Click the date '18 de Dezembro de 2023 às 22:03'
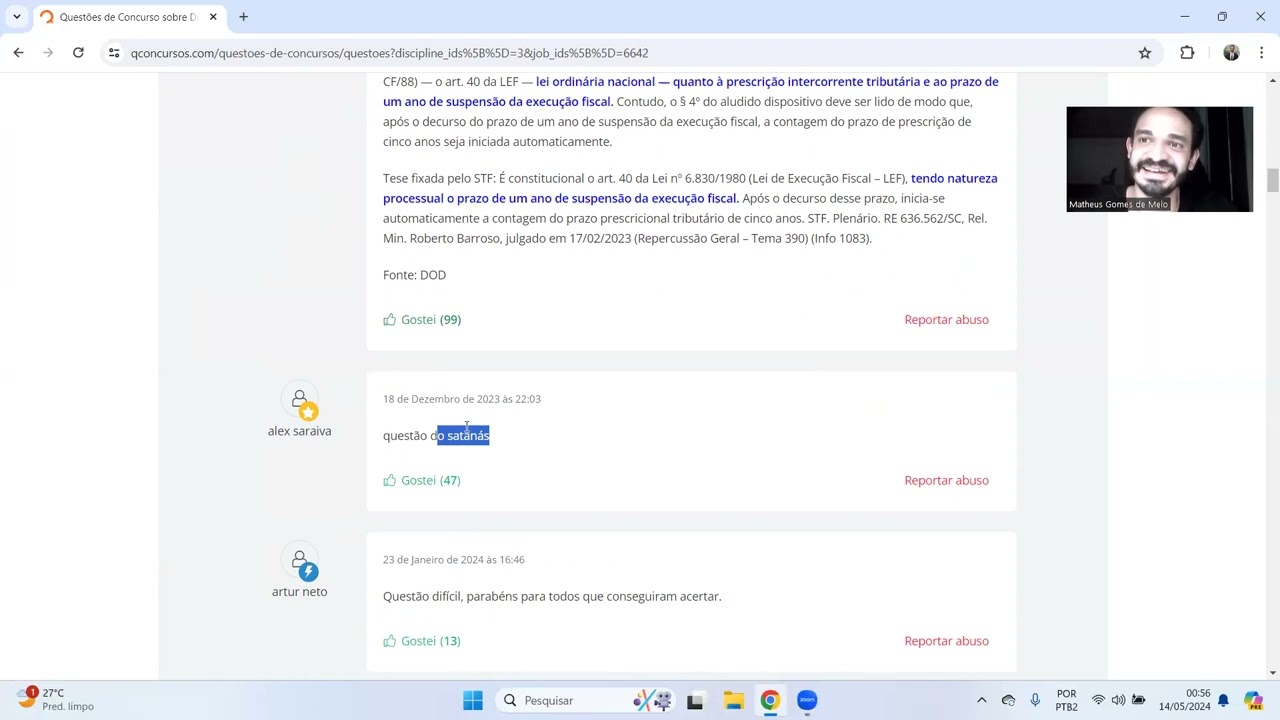 pos(462,399)
